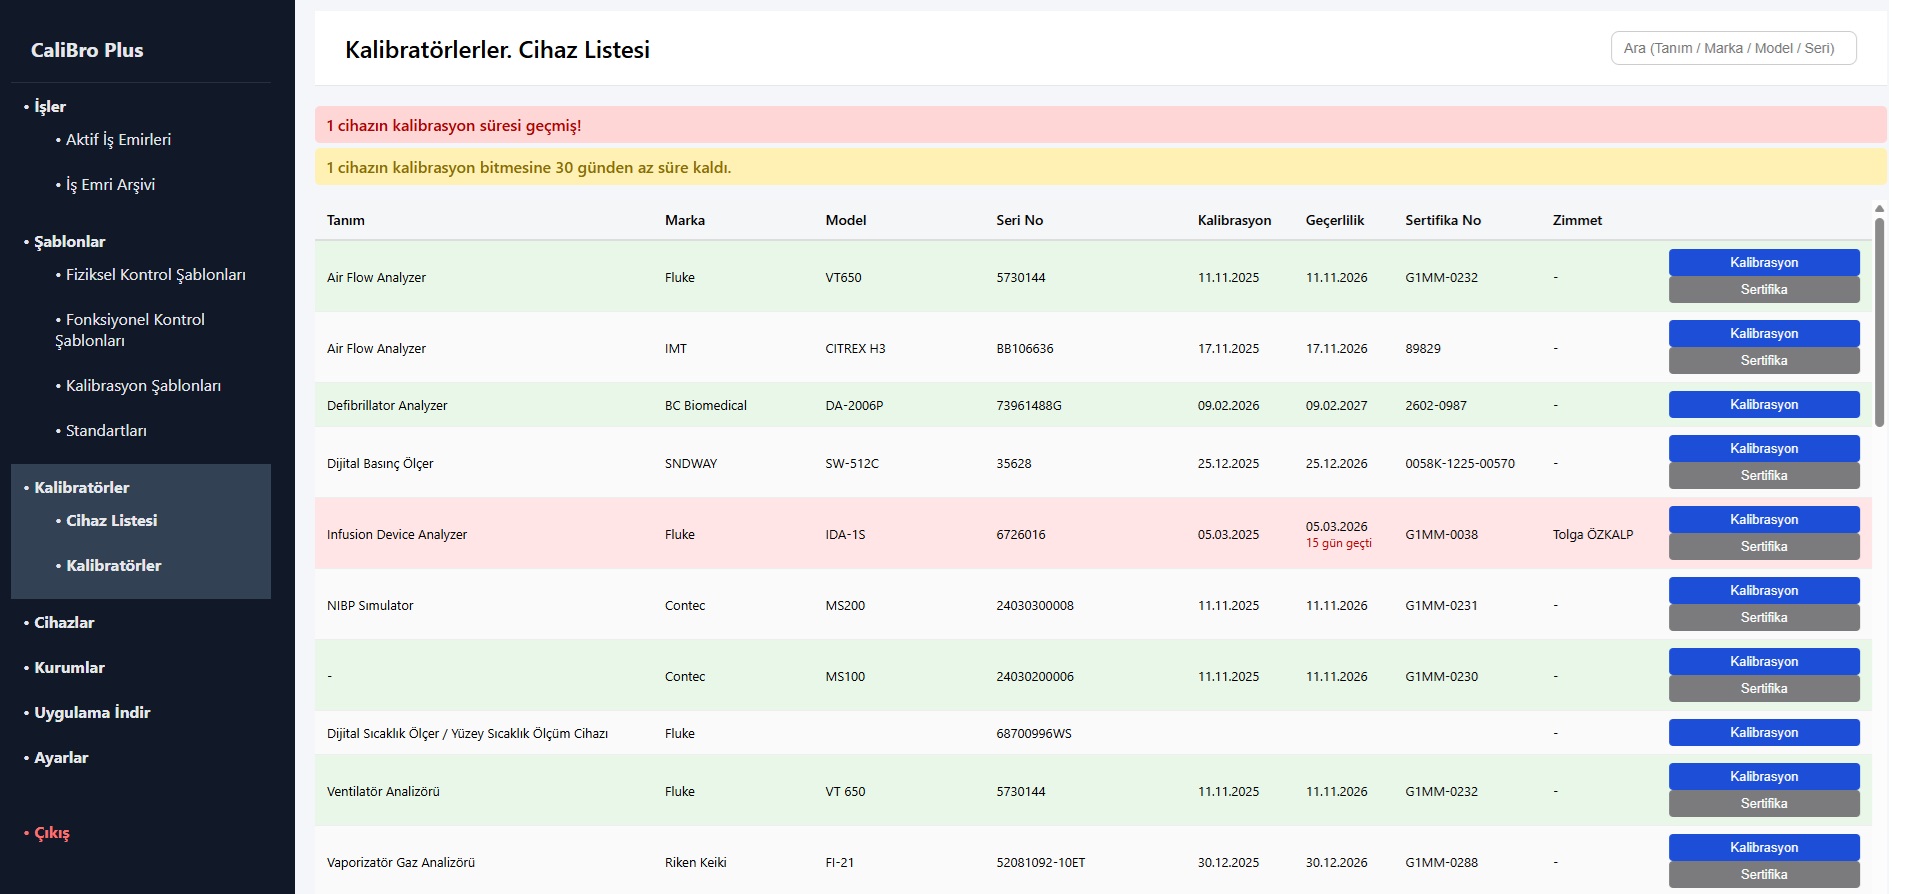Go to İş Emri Arşivi

point(110,185)
